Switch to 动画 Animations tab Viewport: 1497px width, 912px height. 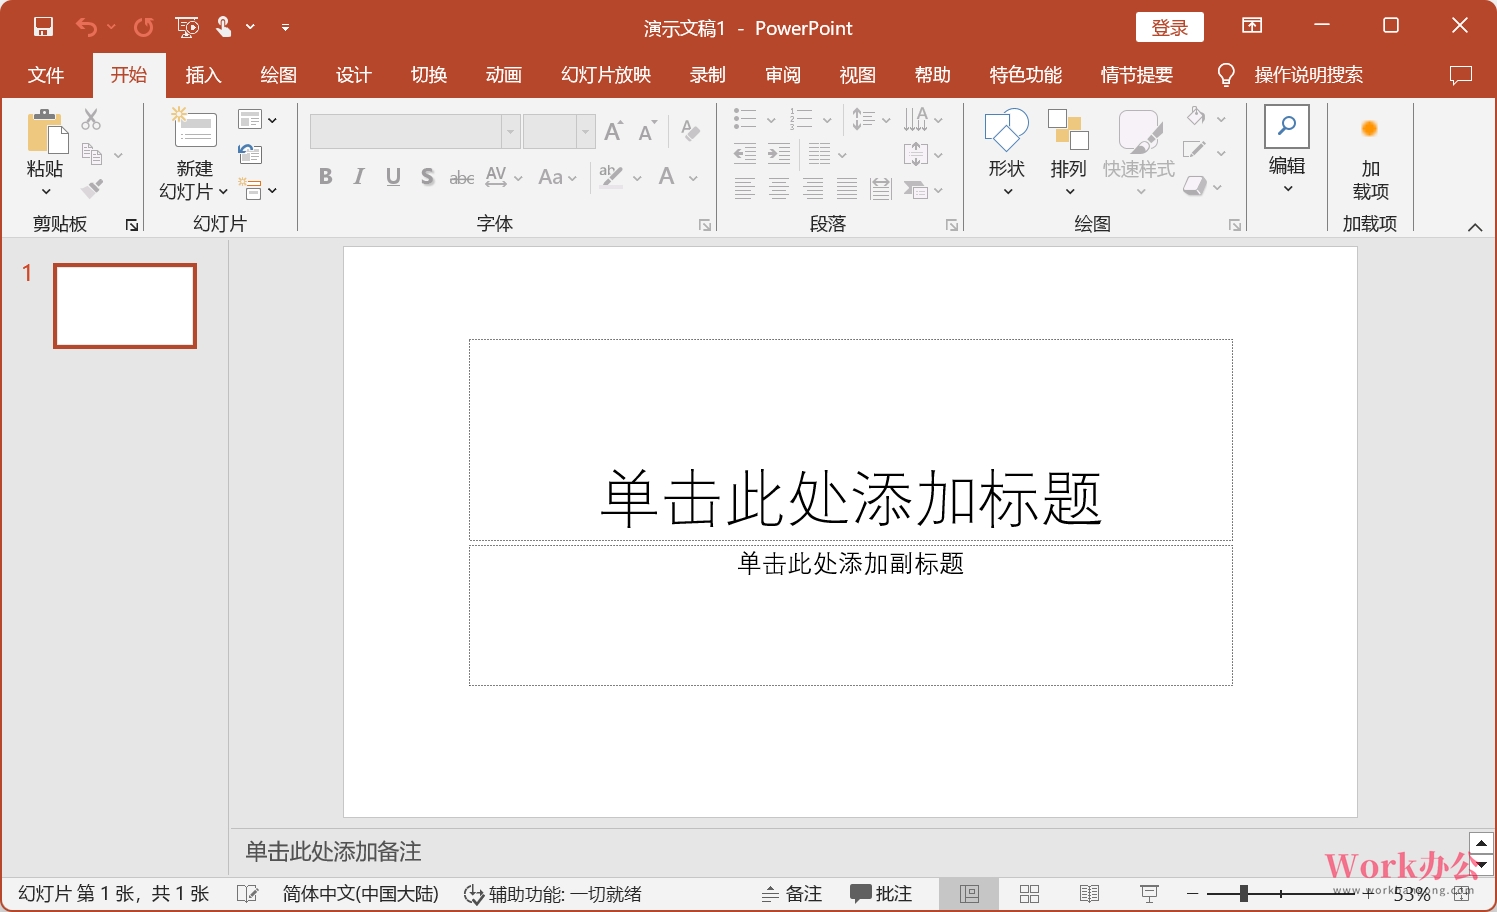[x=503, y=75]
